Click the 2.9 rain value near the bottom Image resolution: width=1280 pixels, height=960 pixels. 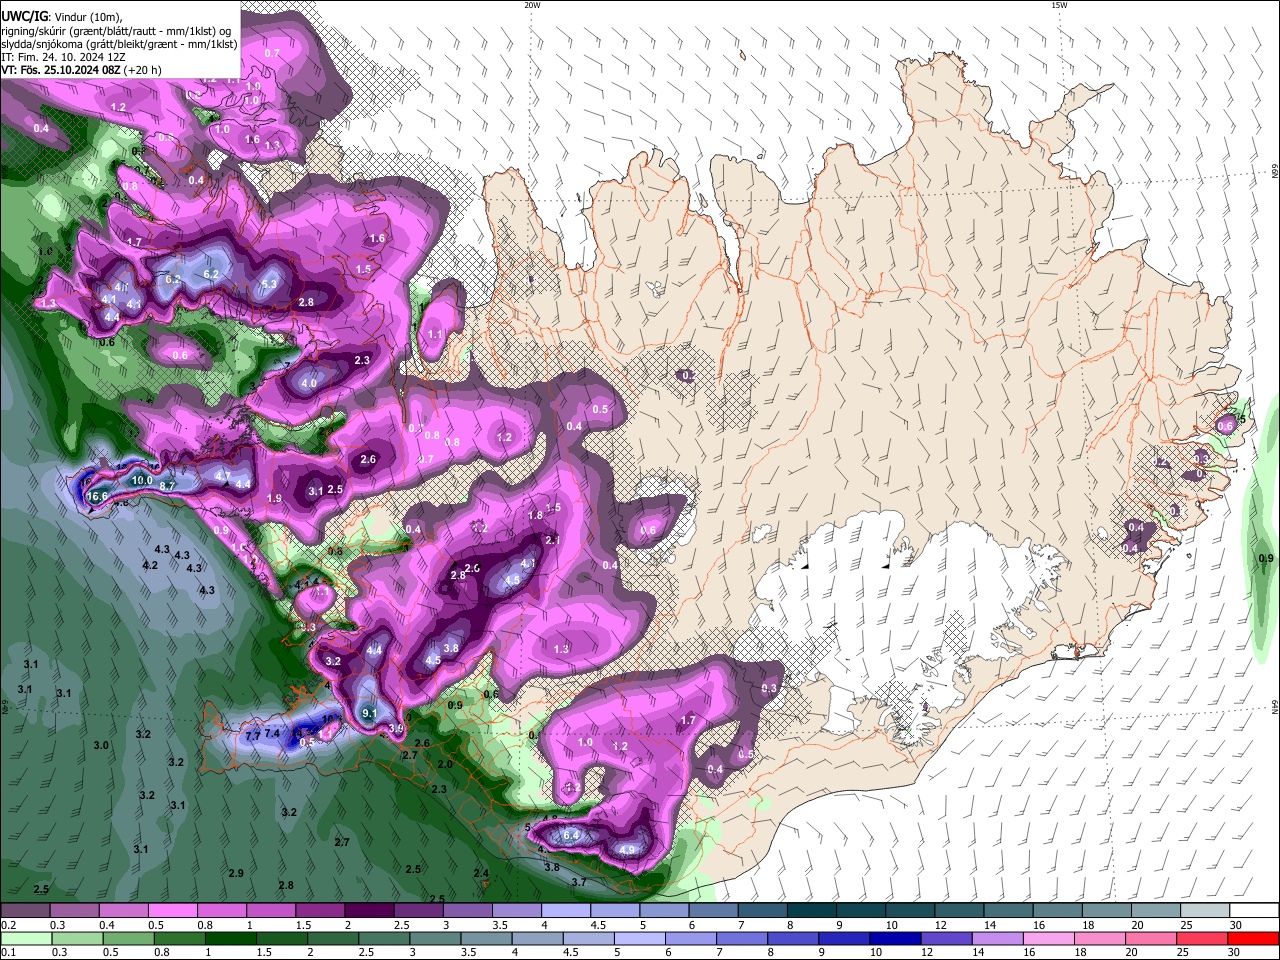pyautogui.click(x=236, y=873)
